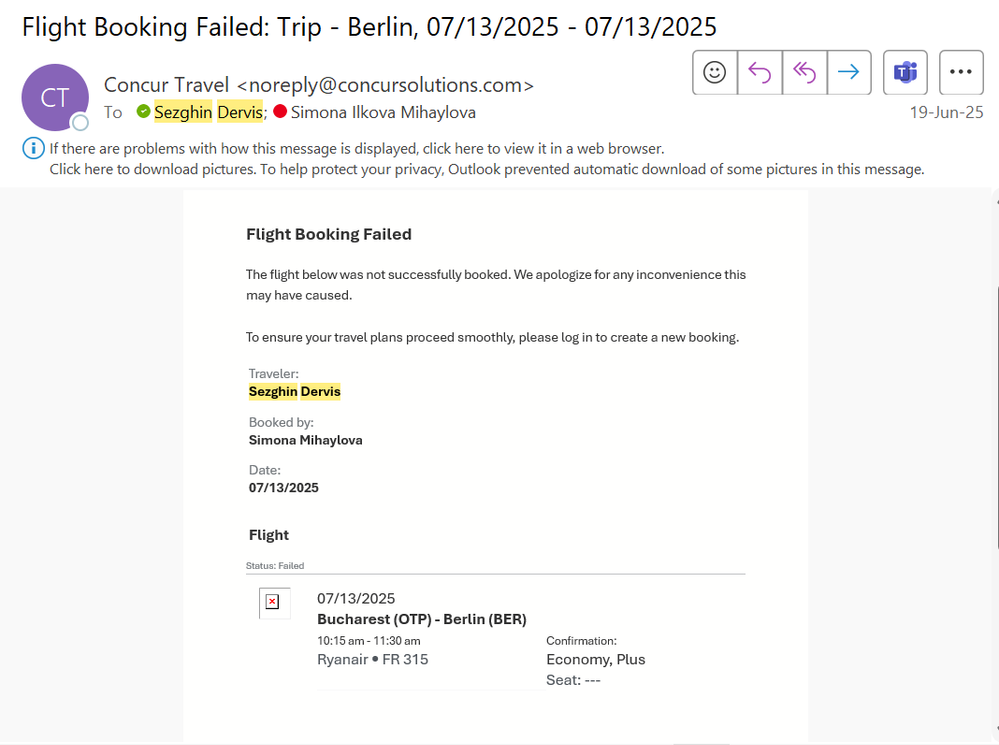Open recipient Sezghin Dervis contact card
Viewport: 999px width, 745px height.
(208, 112)
